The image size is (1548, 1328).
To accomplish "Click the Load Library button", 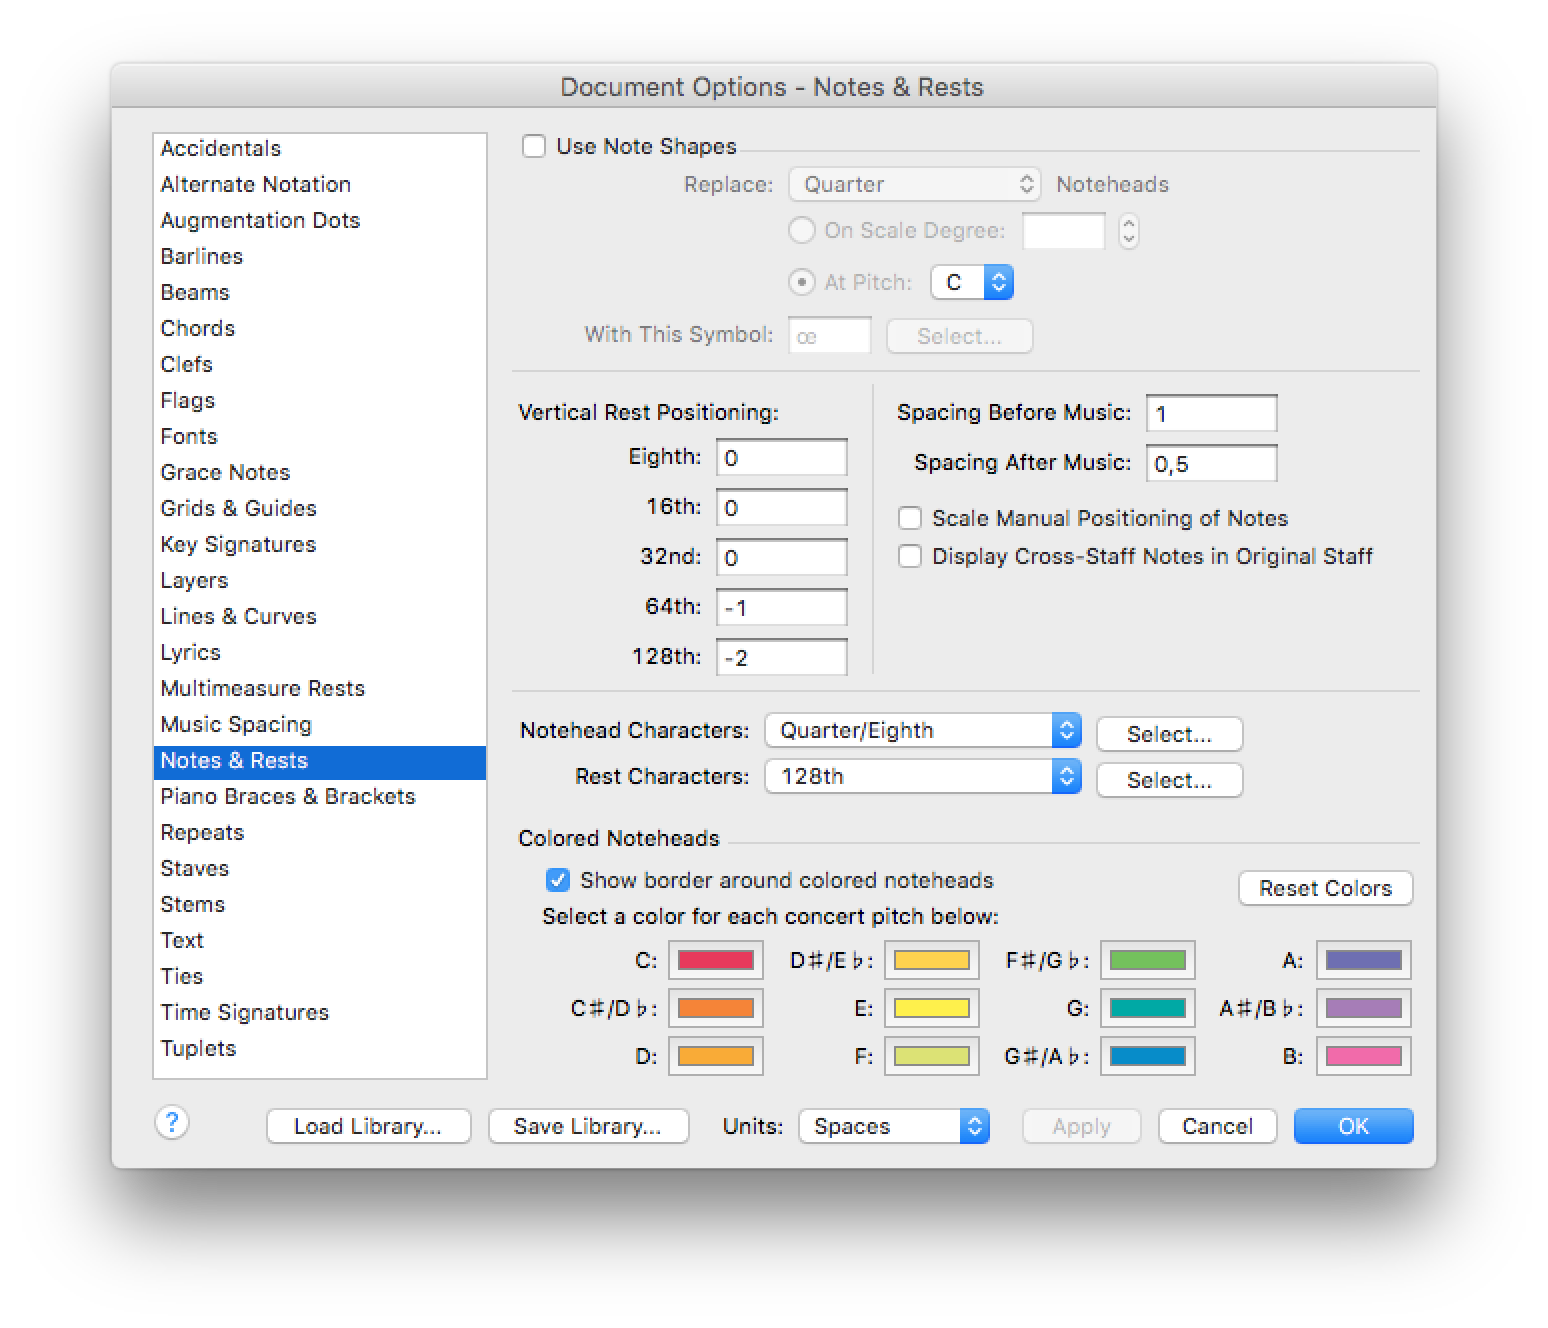I will point(368,1126).
